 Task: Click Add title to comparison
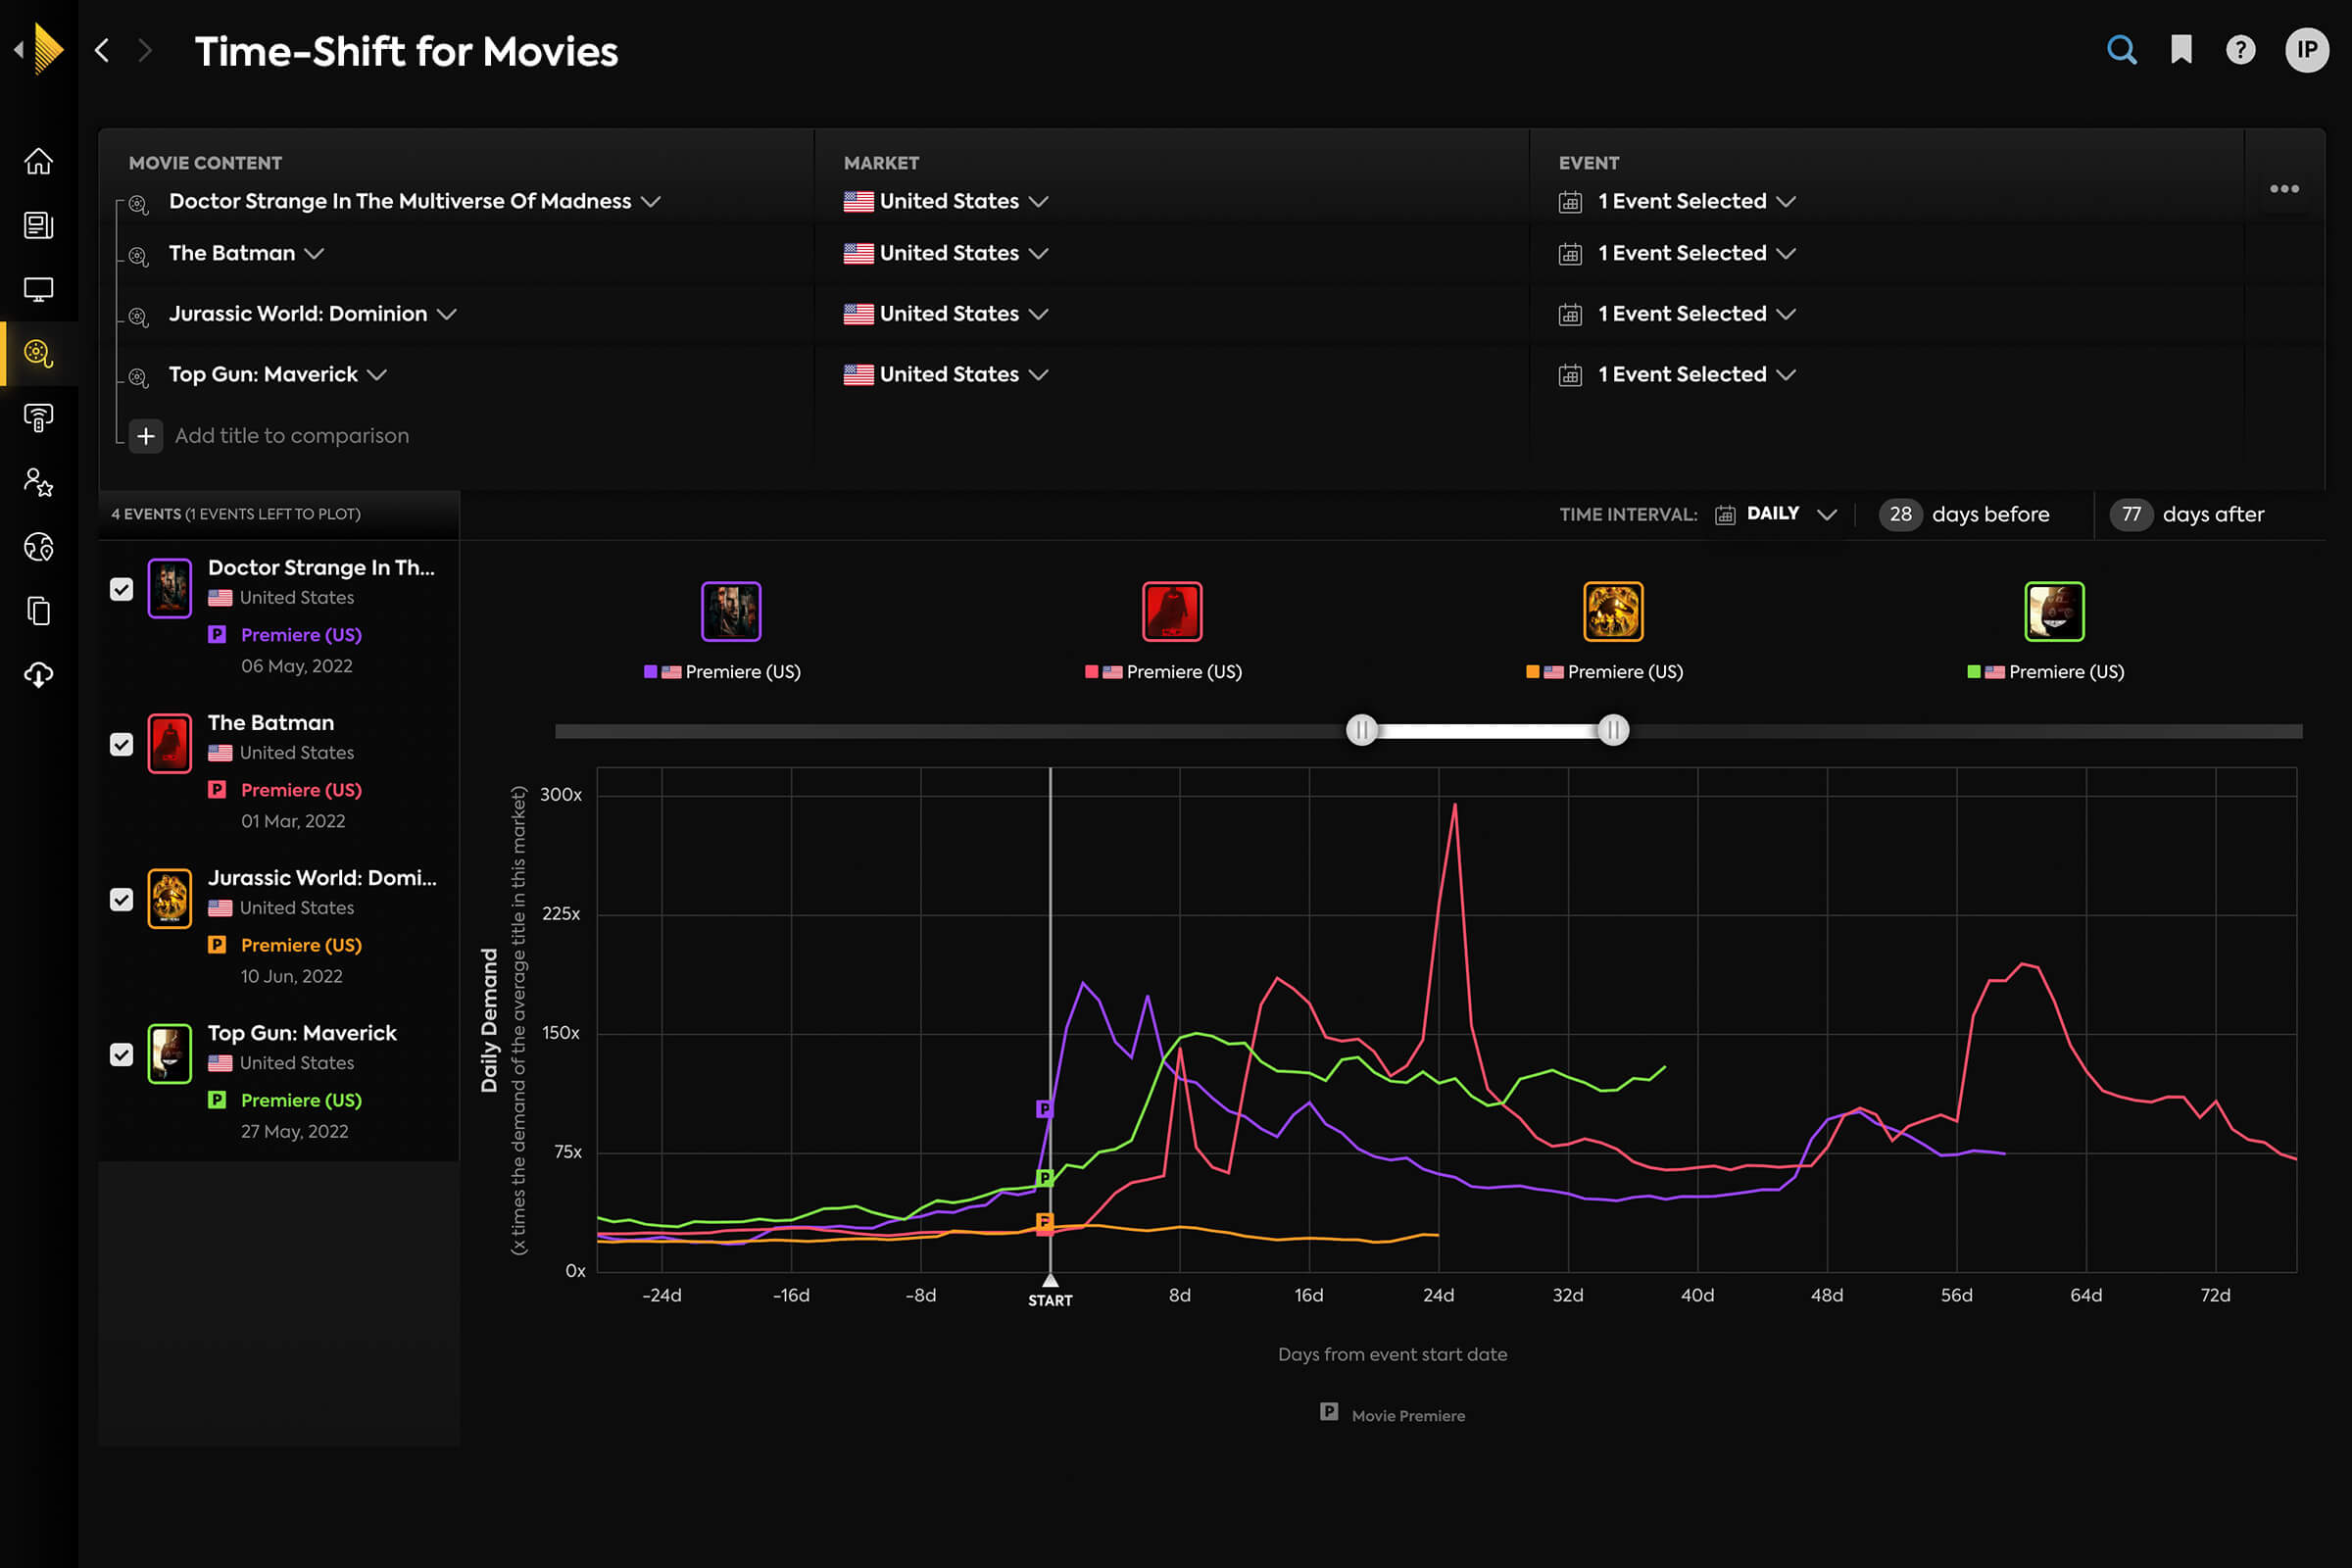(x=292, y=436)
